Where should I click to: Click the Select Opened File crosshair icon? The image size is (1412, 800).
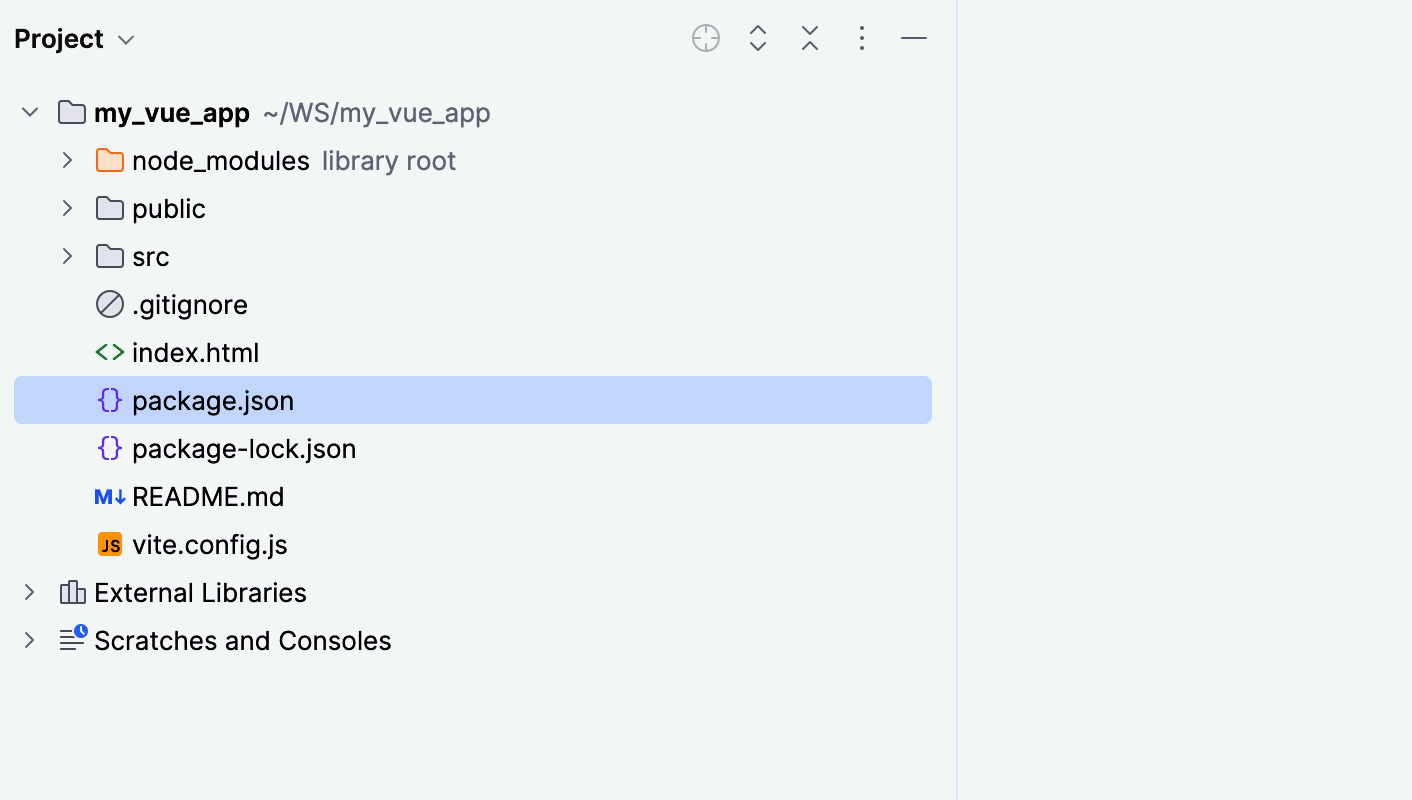pyautogui.click(x=705, y=38)
